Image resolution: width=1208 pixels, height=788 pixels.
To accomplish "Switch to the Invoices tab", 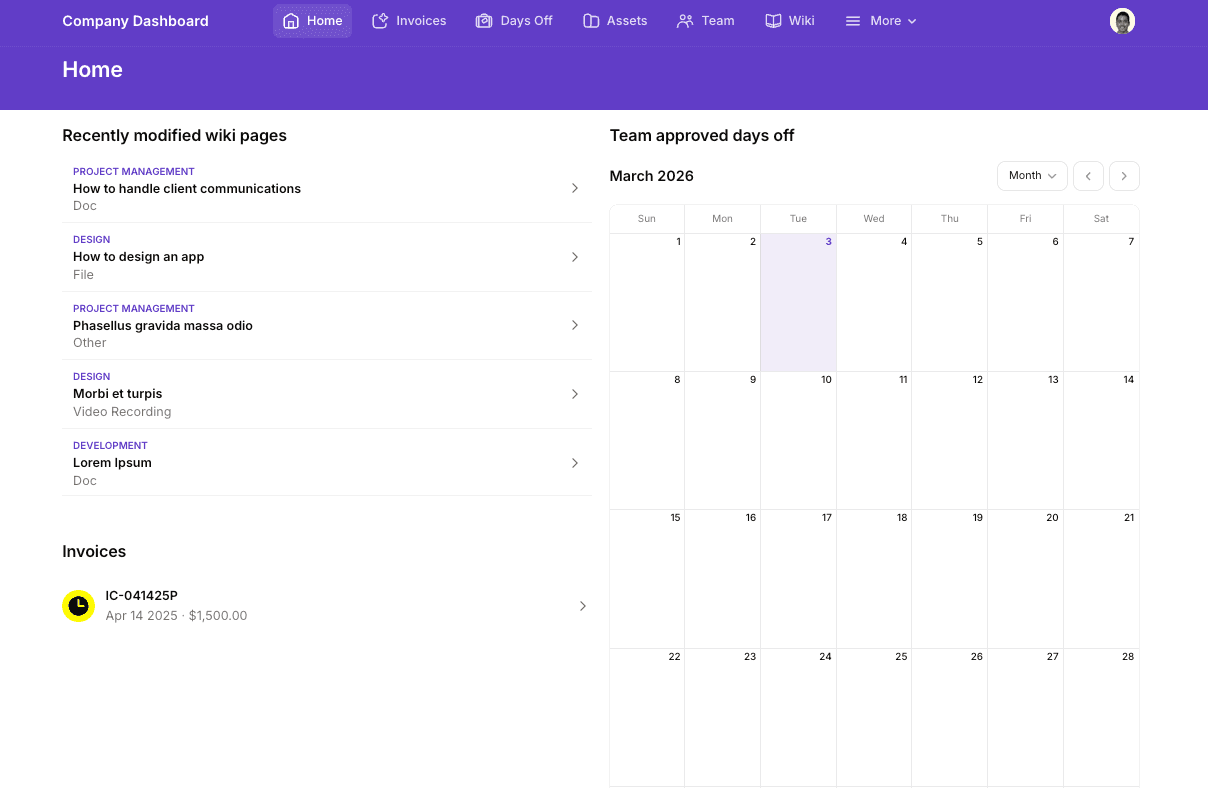I will [409, 20].
